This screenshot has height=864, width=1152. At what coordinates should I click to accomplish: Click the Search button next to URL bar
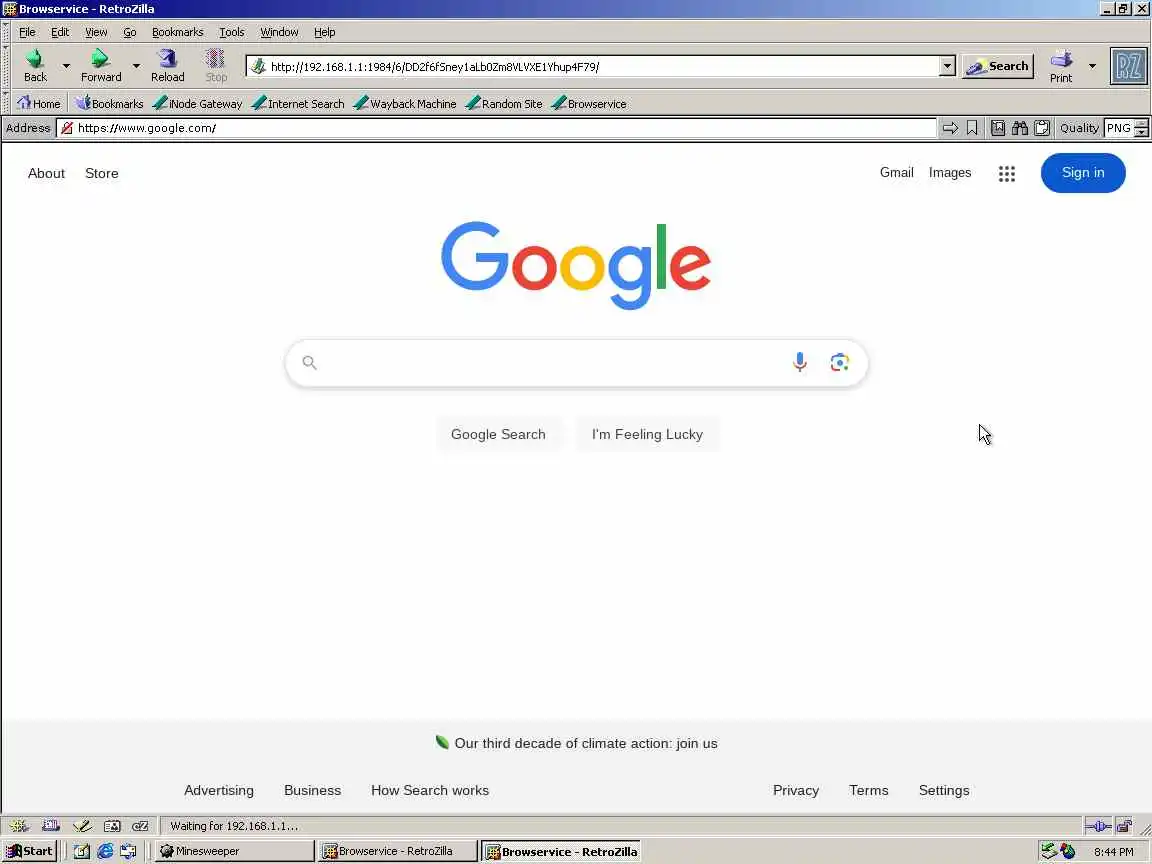997,66
